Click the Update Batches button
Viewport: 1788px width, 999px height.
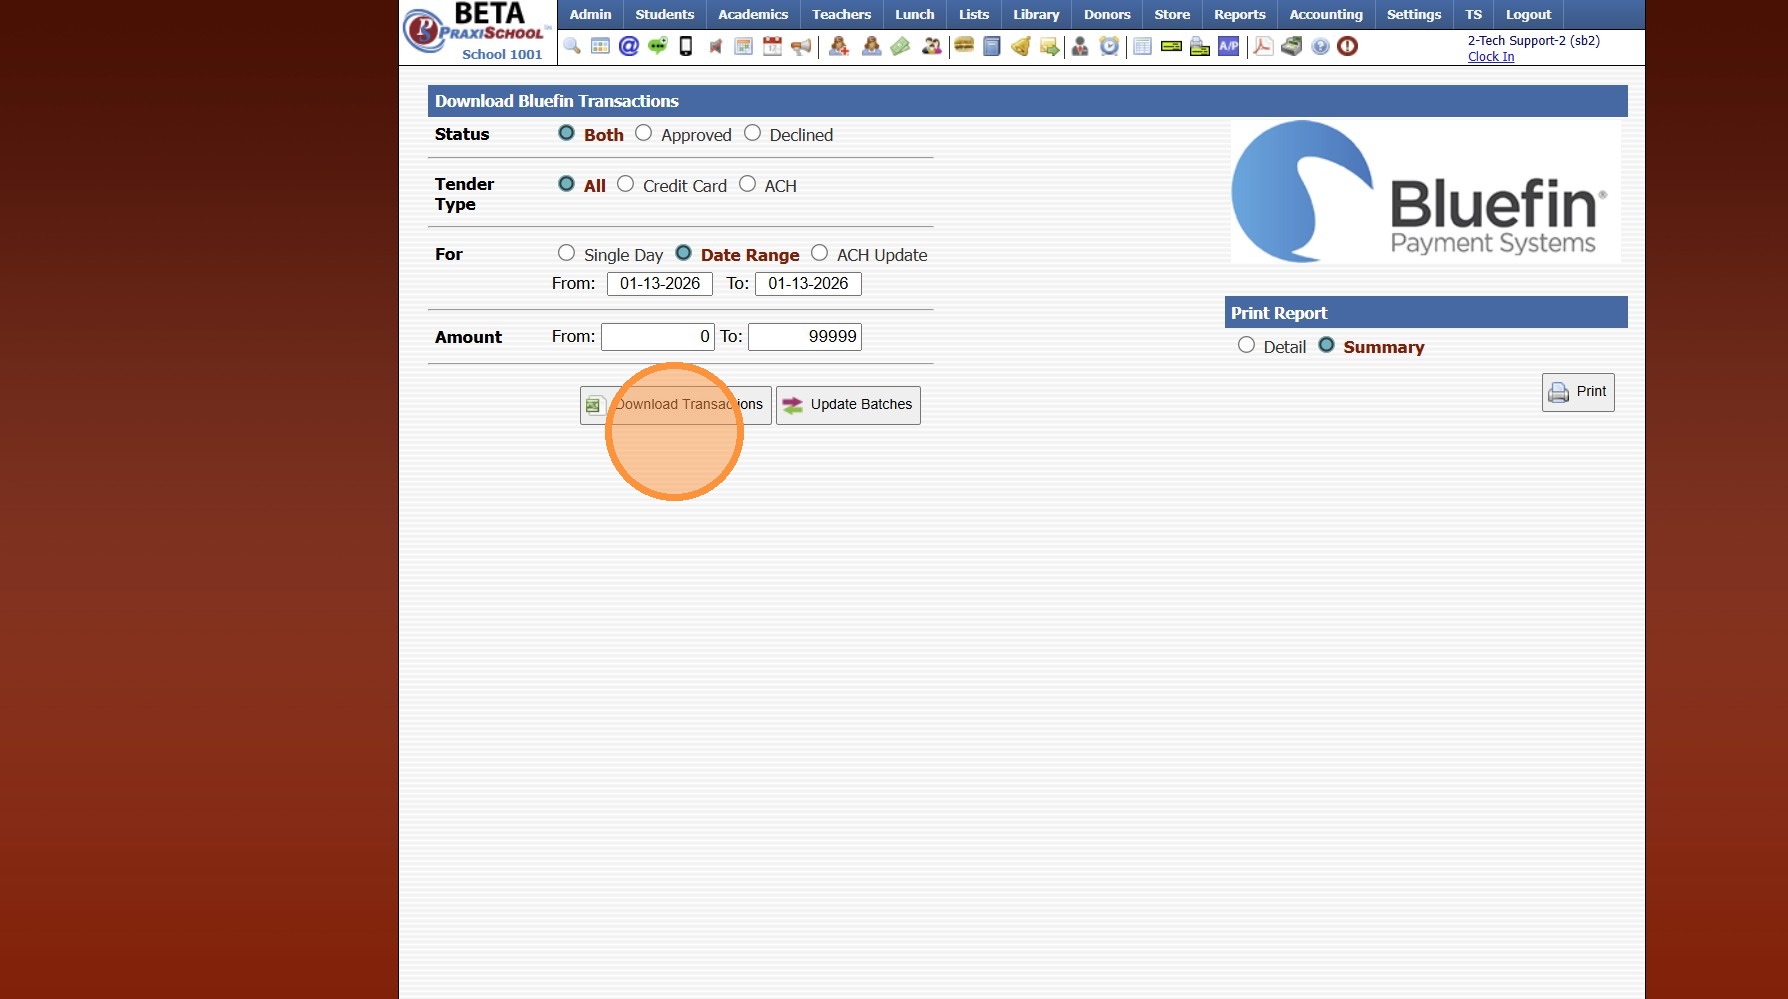pyautogui.click(x=848, y=404)
